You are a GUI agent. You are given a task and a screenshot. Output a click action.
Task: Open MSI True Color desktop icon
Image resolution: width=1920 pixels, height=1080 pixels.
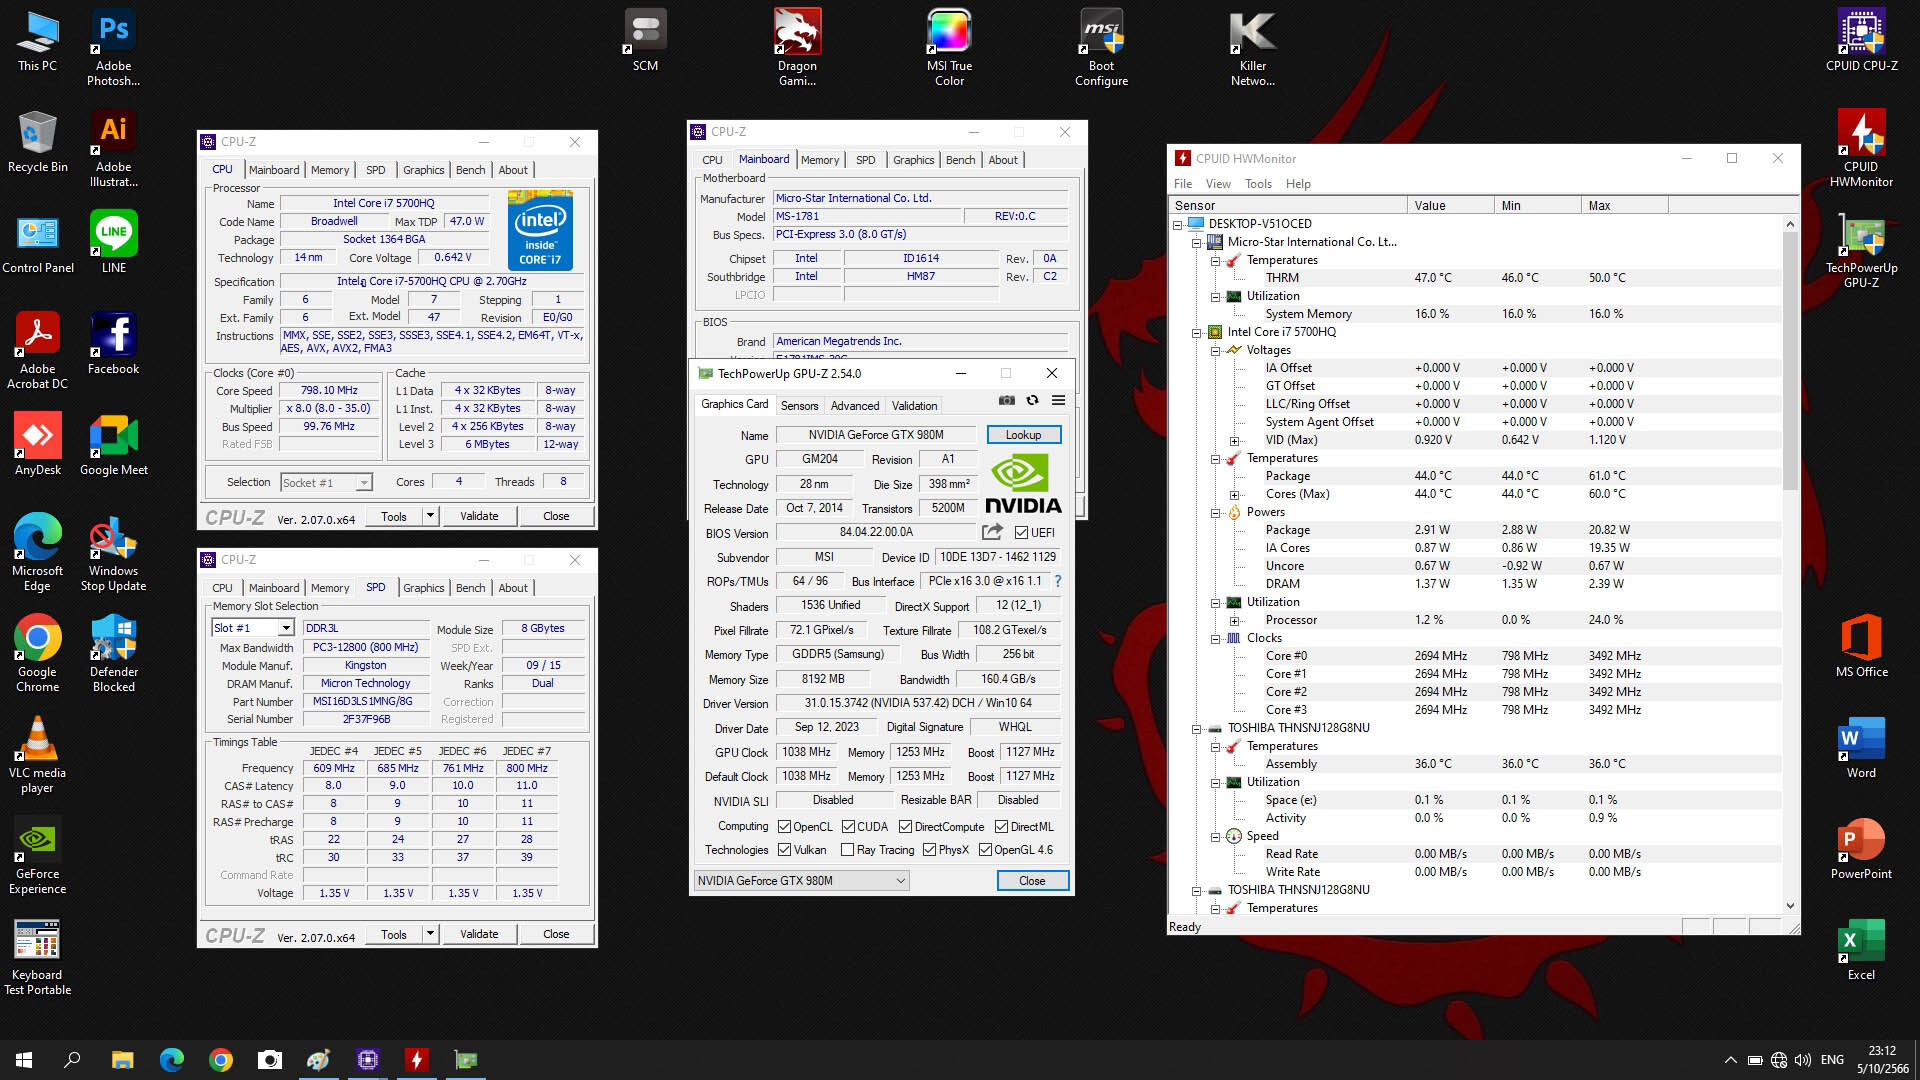949,47
